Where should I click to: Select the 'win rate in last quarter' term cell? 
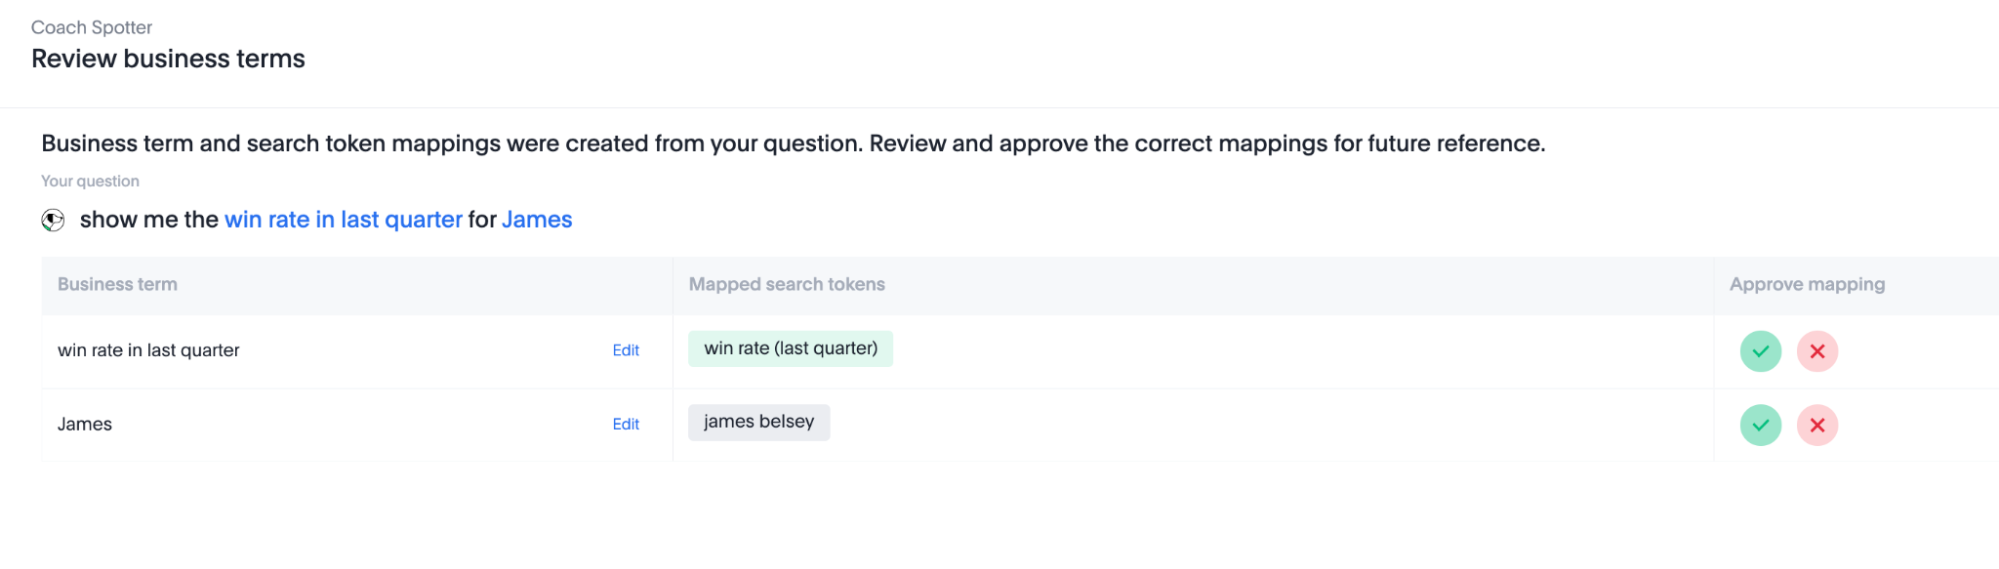148,350
